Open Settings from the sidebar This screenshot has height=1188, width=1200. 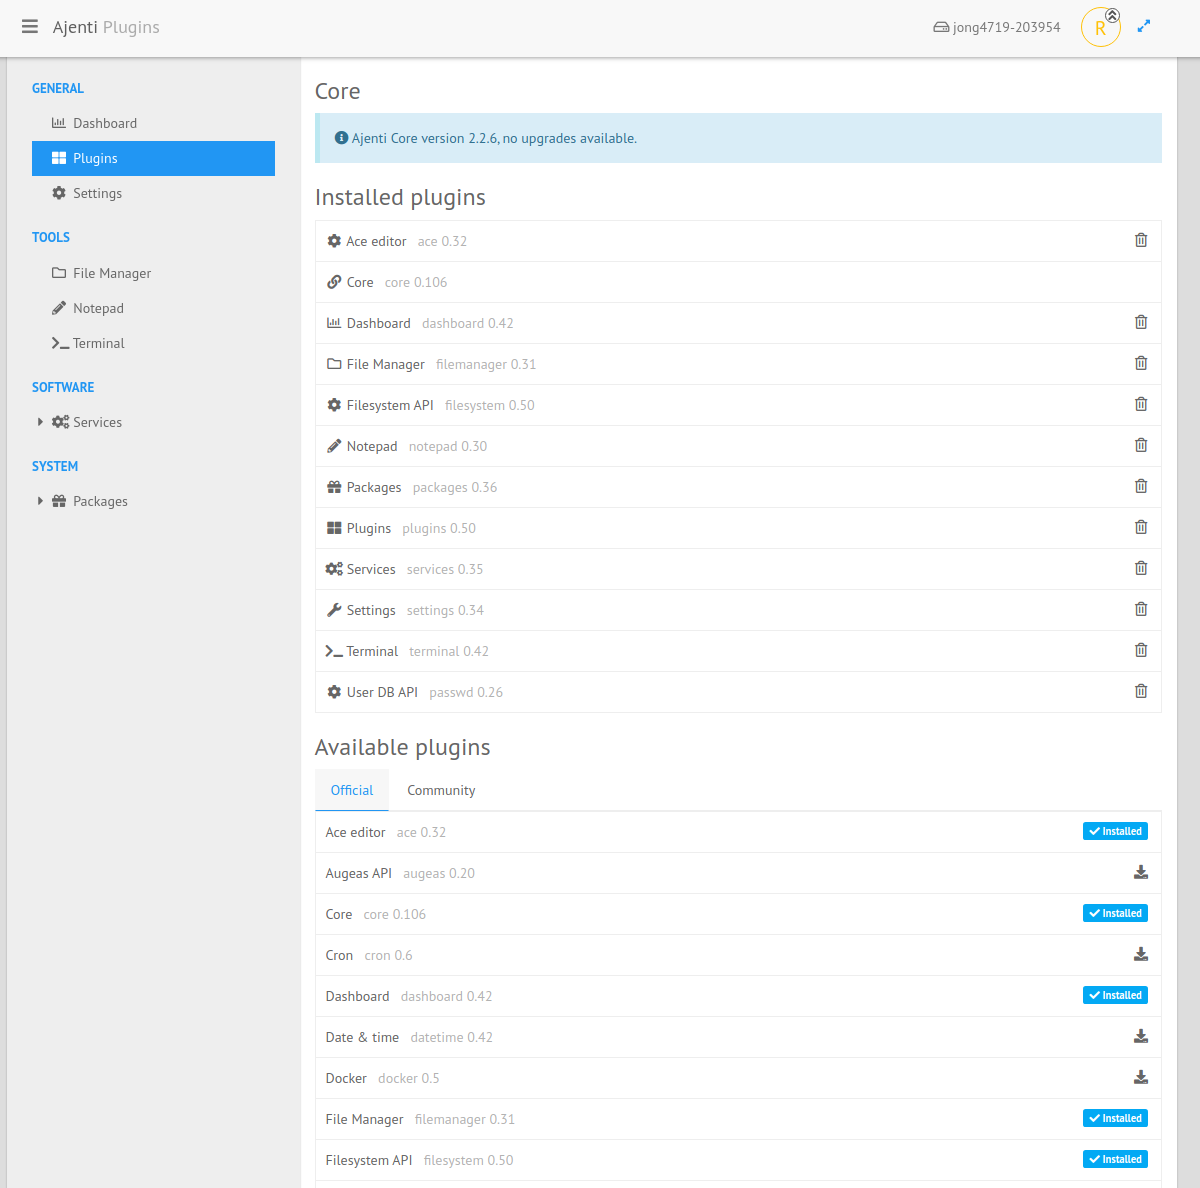coord(153,193)
